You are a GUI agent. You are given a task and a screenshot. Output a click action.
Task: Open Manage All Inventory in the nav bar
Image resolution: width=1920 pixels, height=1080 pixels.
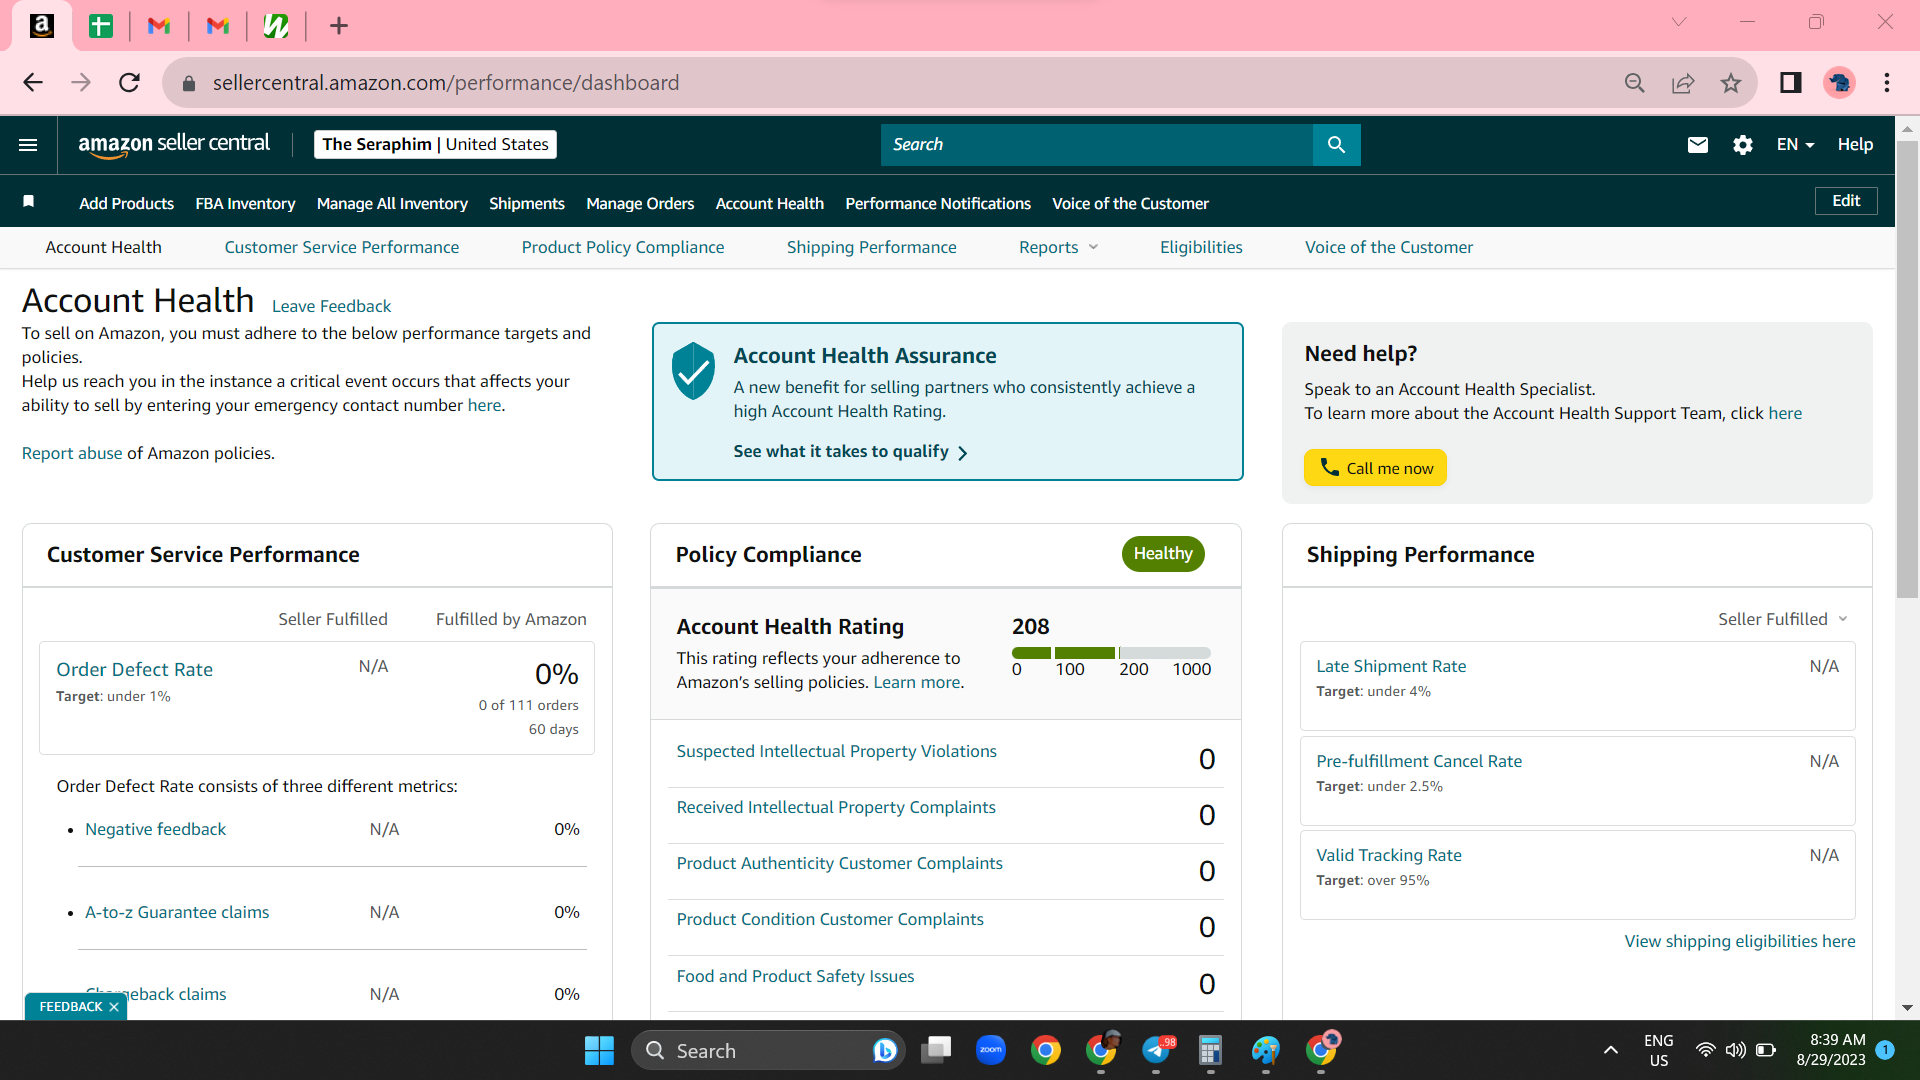(x=392, y=203)
